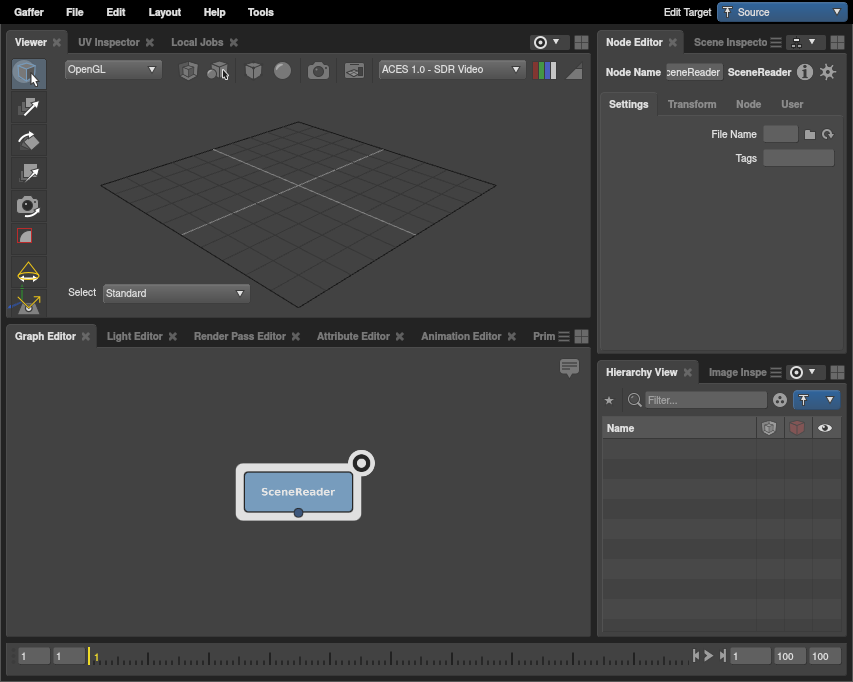This screenshot has height=682, width=853.
Task: Open the Layout menu
Action: (x=164, y=12)
